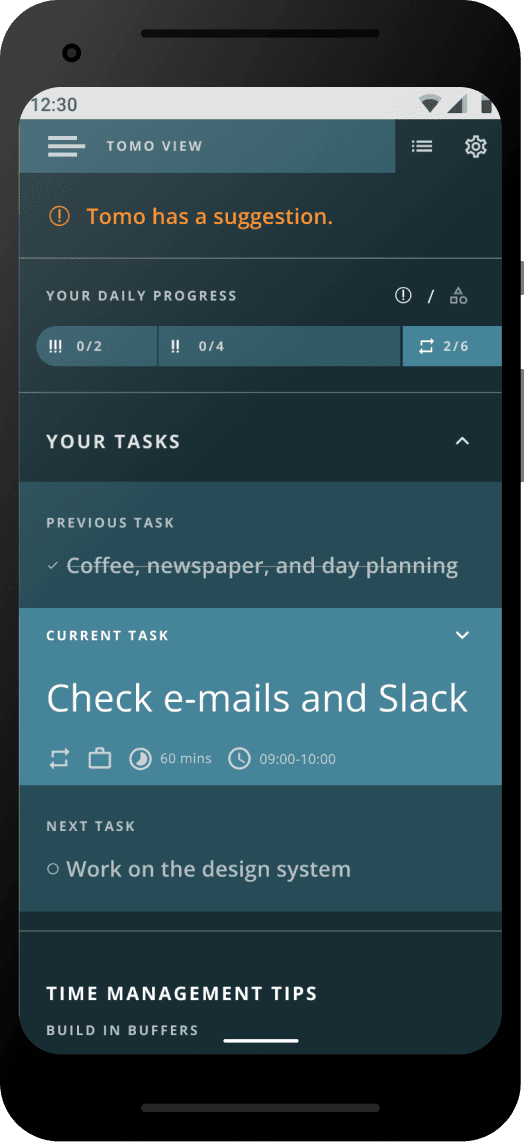
Task: Tap the repeat icon under current task
Action: (59, 759)
